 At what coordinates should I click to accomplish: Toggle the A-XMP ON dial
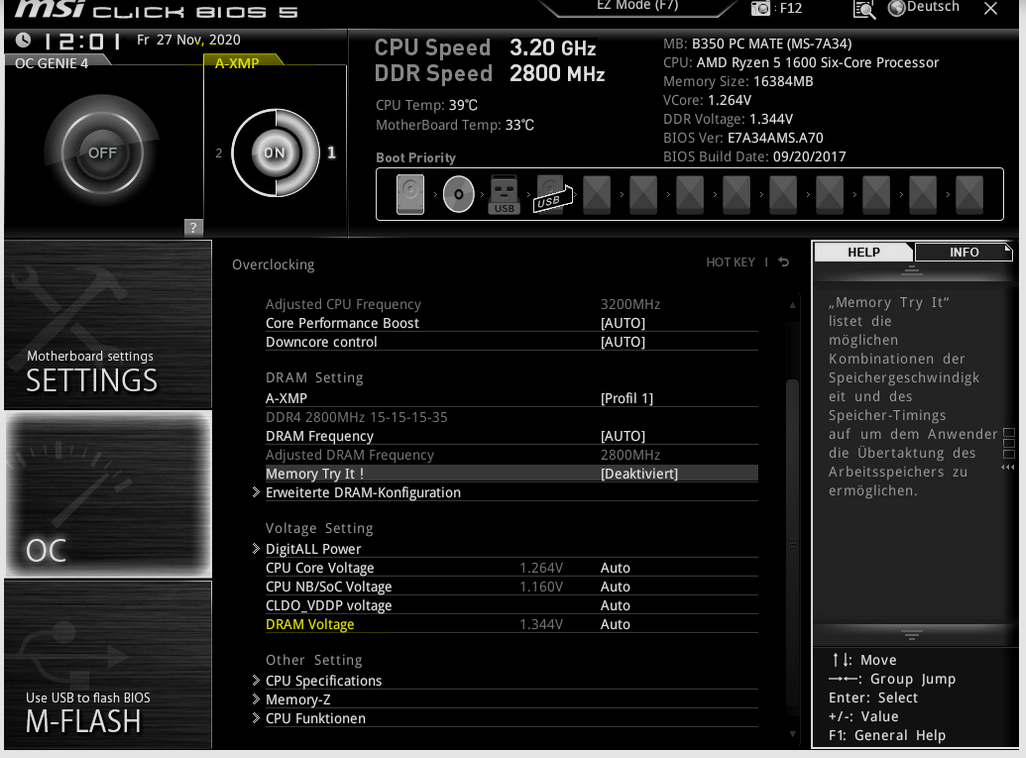coord(275,153)
